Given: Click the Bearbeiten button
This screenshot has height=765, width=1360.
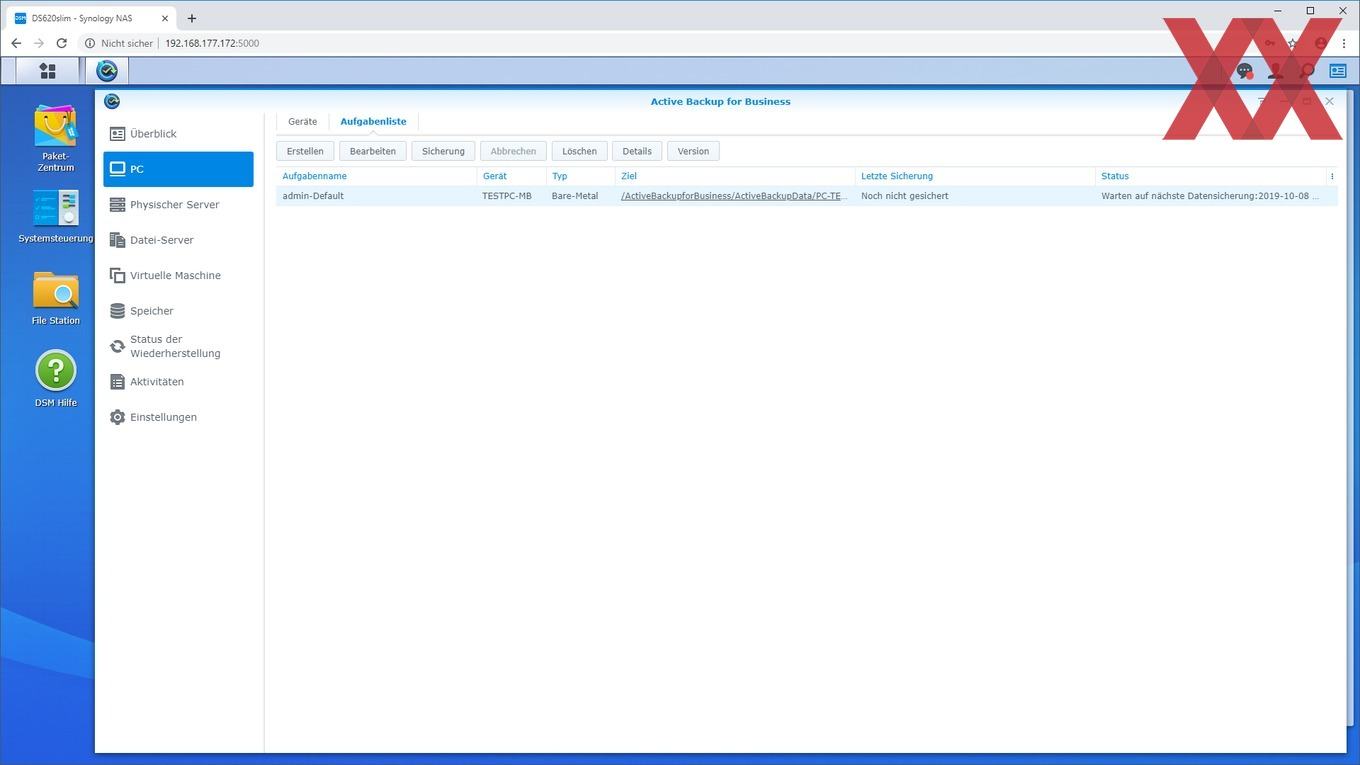Looking at the screenshot, I should pos(373,151).
